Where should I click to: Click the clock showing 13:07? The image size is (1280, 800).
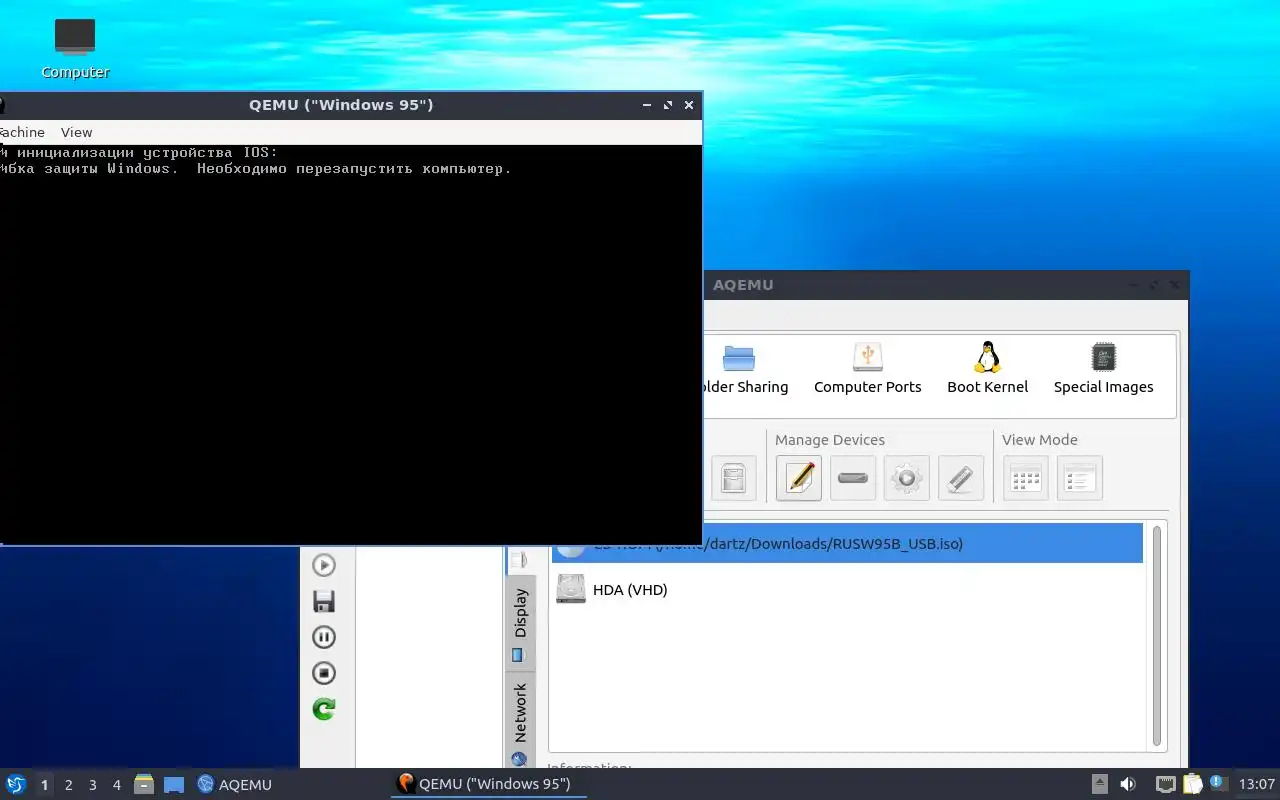pos(1256,784)
